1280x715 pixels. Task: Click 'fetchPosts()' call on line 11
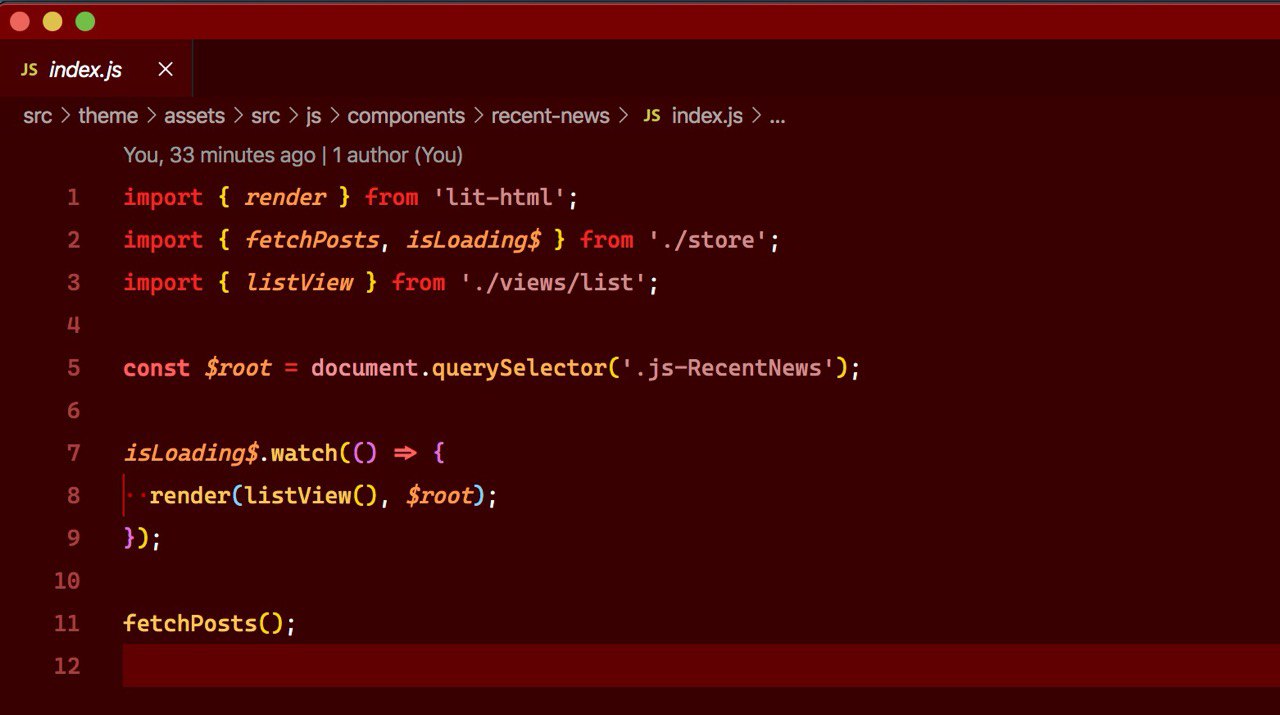[x=204, y=624]
